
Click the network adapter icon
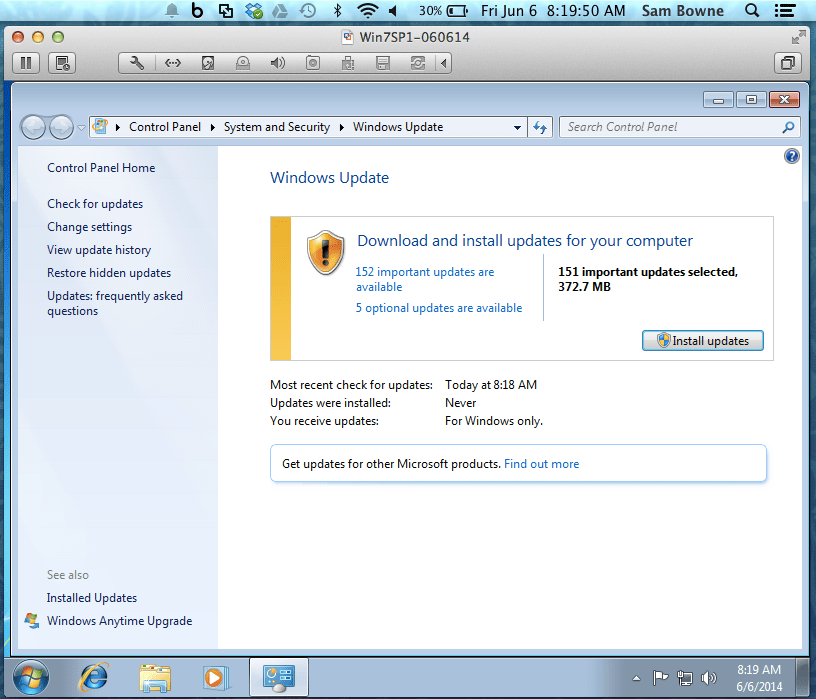click(x=172, y=63)
